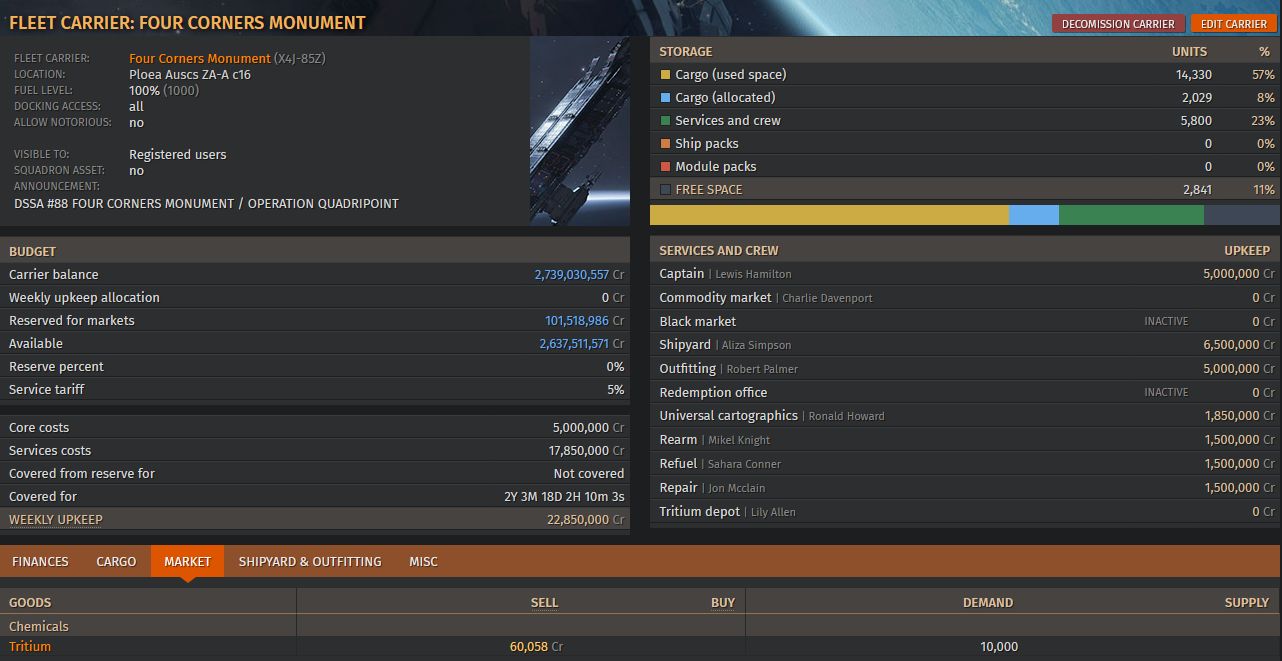Click the SELL column header
Screen dimensions: 1282x661
coord(544,603)
